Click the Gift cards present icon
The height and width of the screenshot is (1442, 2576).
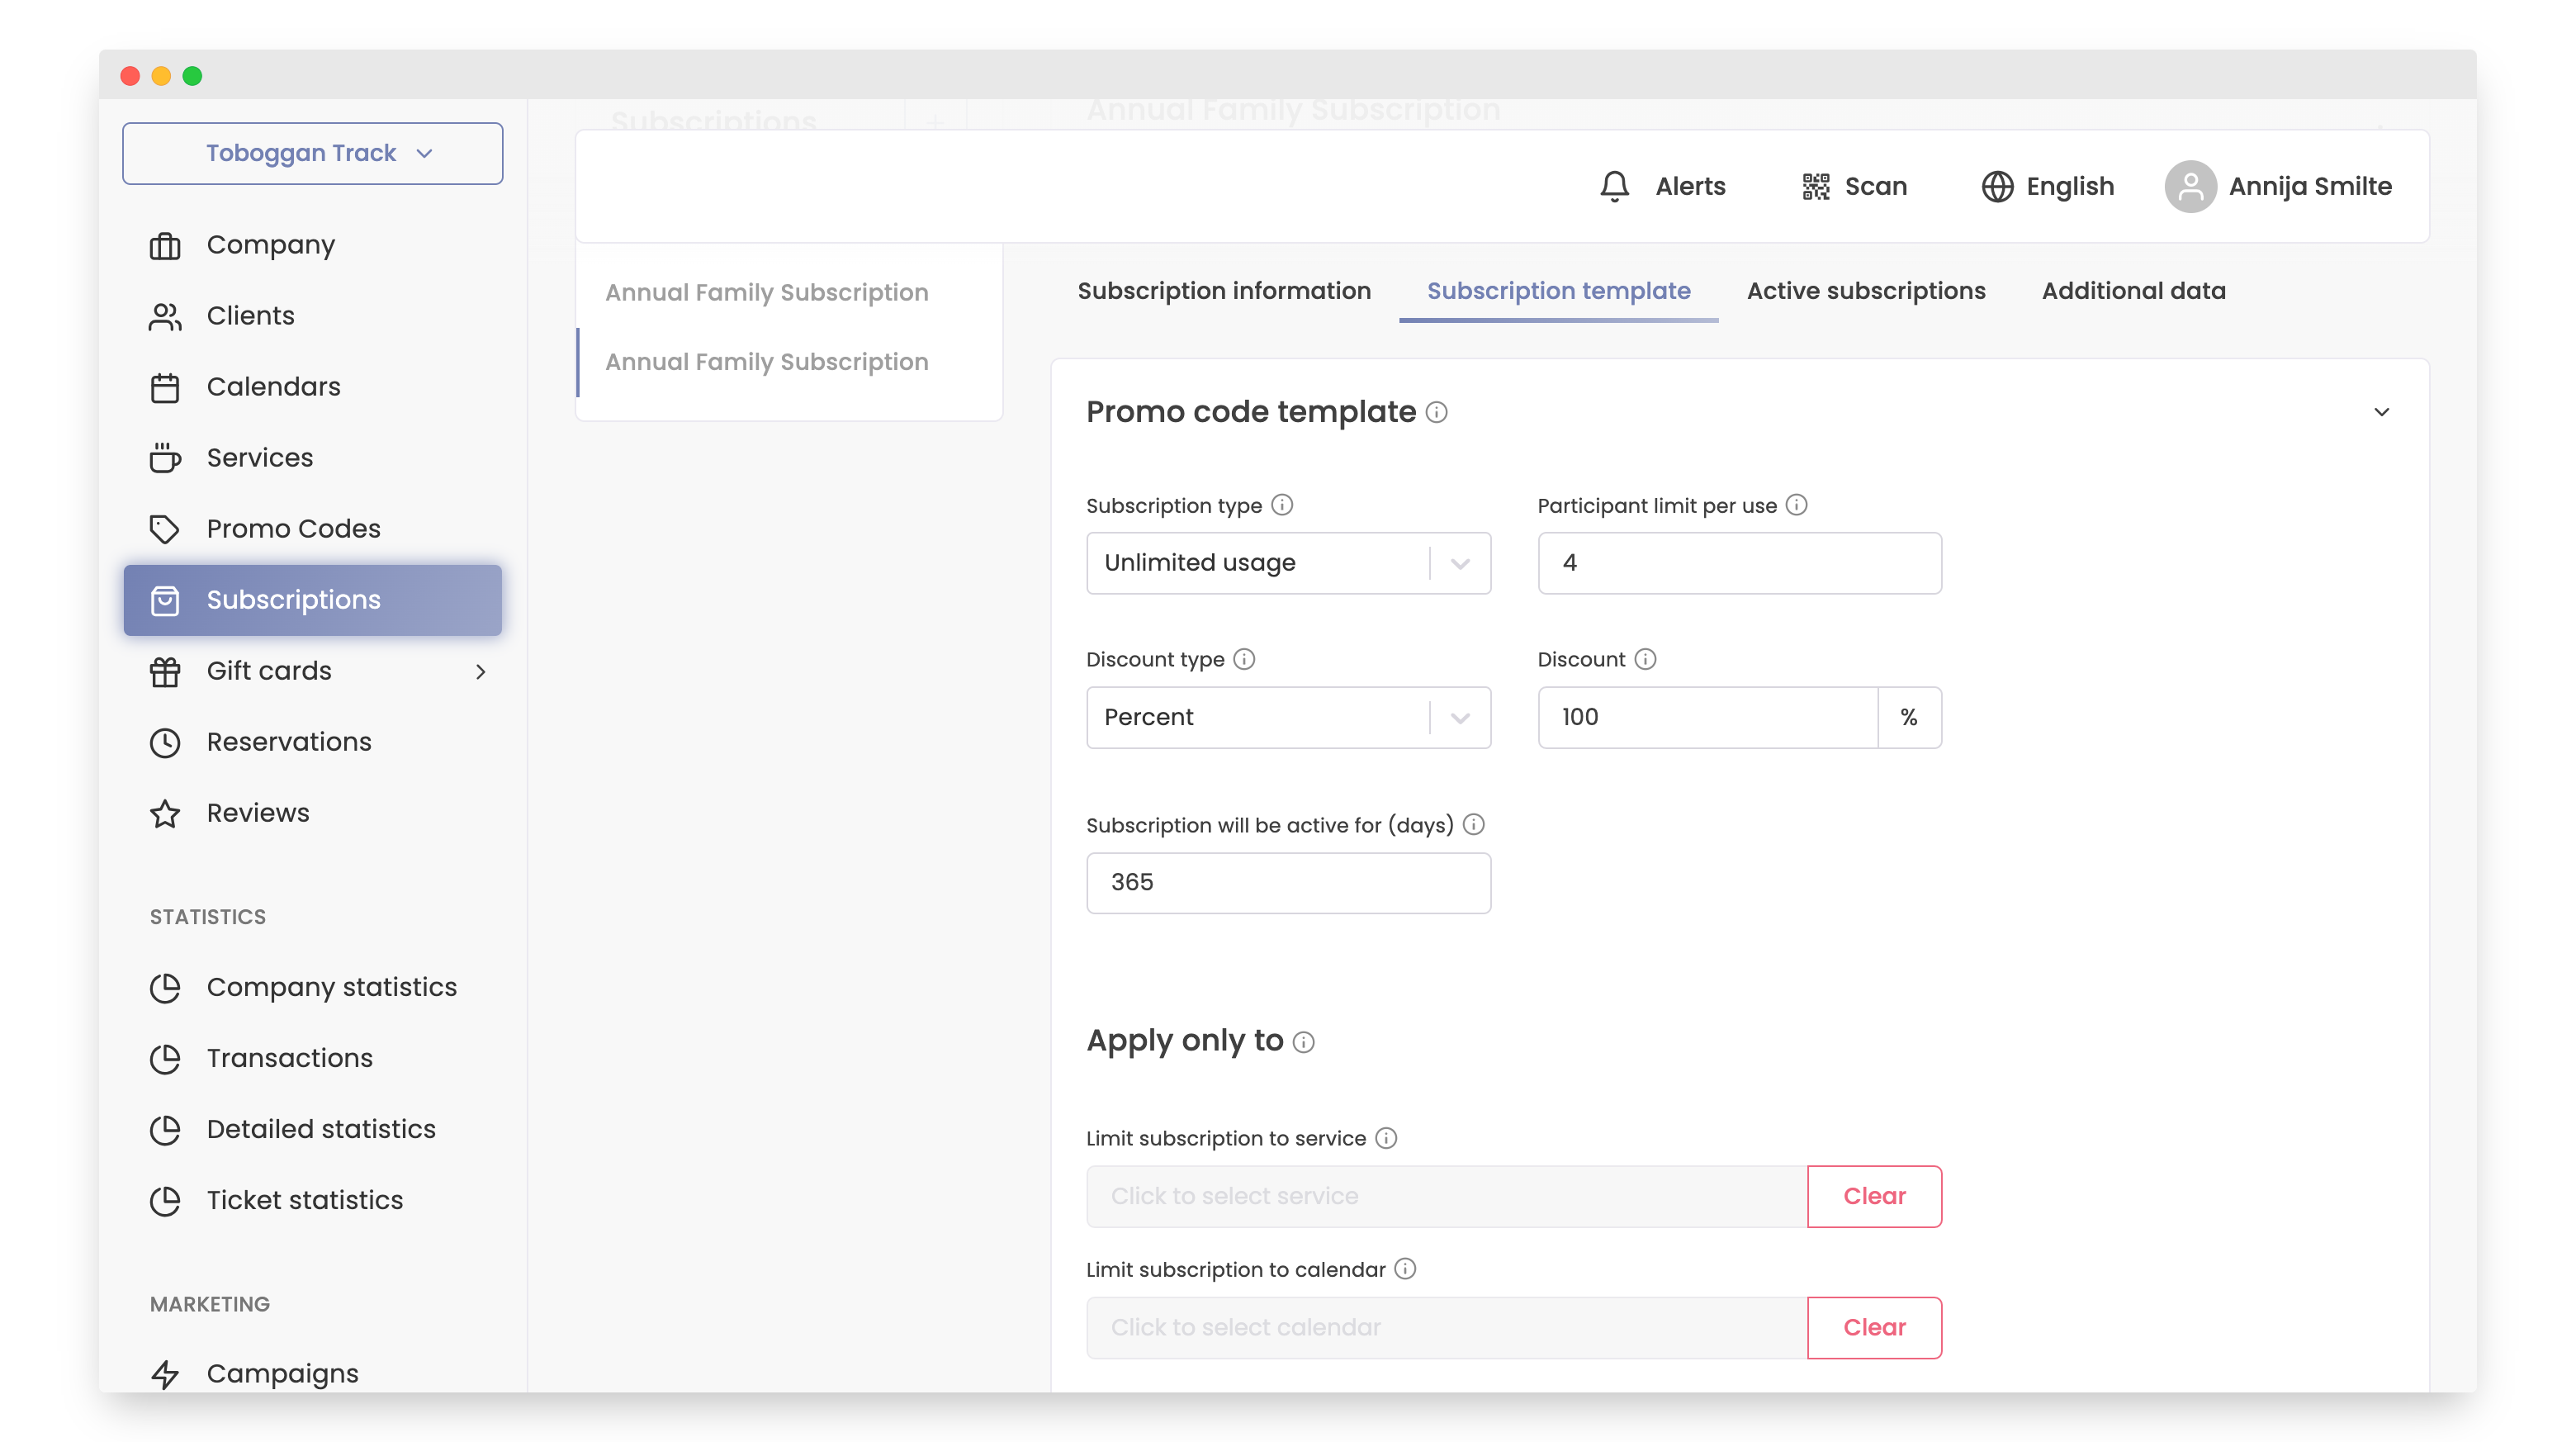click(164, 671)
